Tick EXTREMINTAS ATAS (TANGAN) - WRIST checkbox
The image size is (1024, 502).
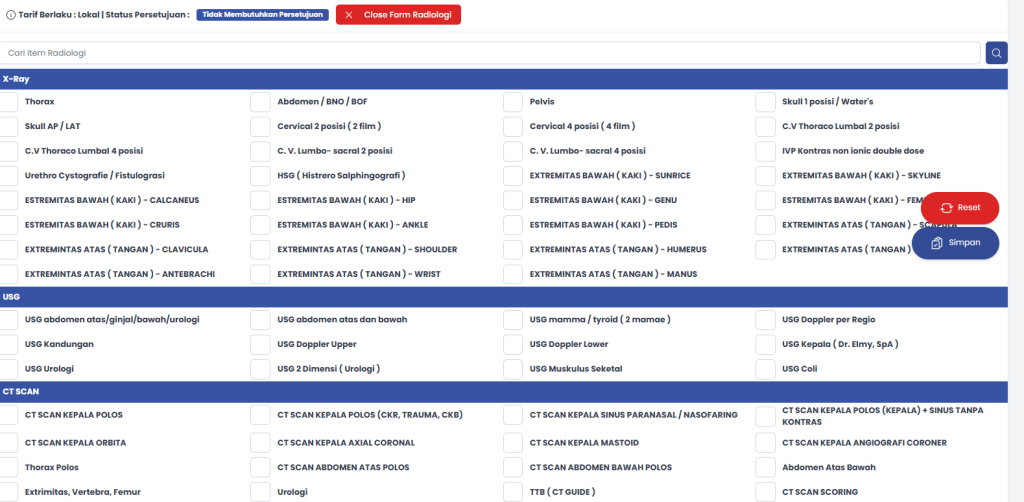(260, 274)
